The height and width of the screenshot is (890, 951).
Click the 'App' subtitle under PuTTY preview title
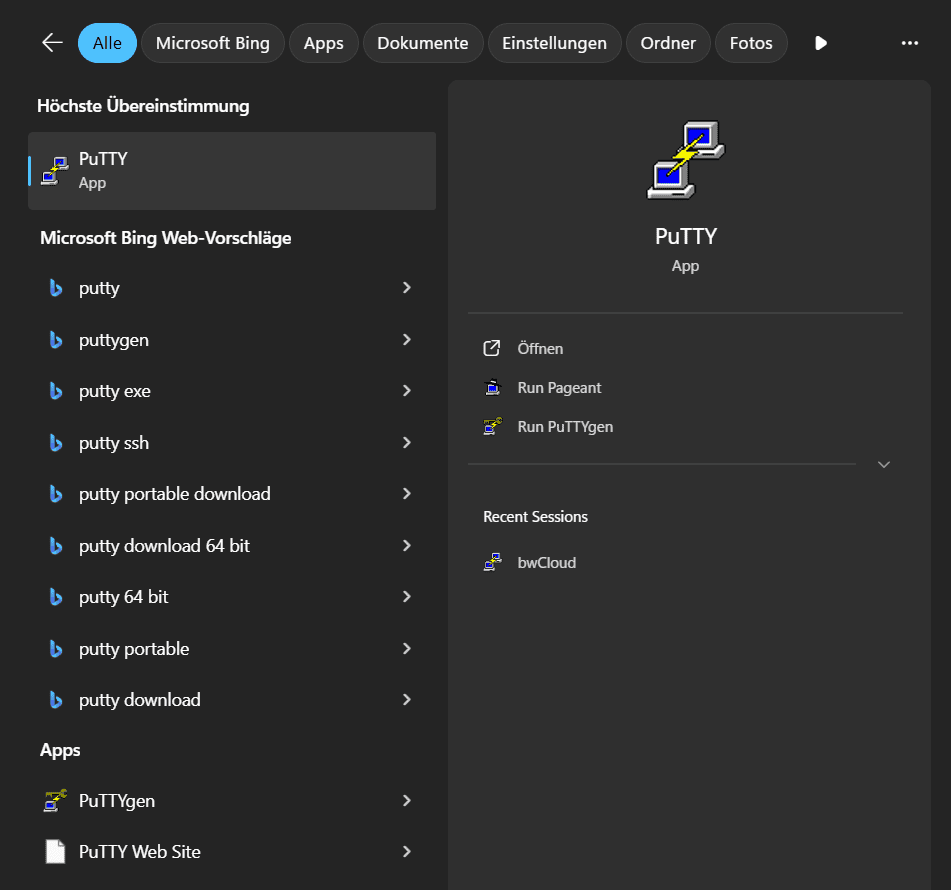pyautogui.click(x=685, y=266)
